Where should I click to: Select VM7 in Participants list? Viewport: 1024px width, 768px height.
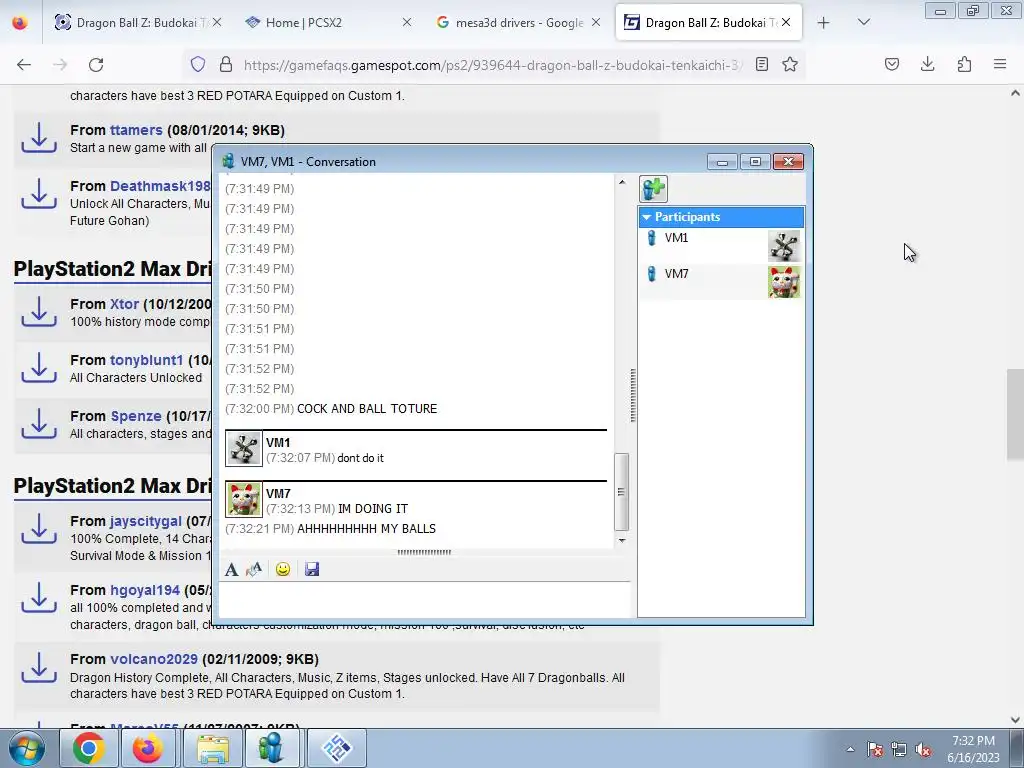click(721, 281)
